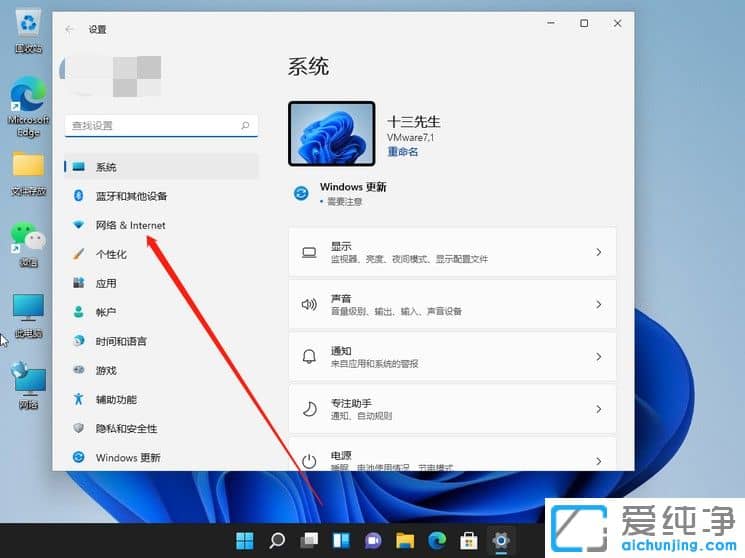Go to 个性化 settings

pyautogui.click(x=111, y=254)
